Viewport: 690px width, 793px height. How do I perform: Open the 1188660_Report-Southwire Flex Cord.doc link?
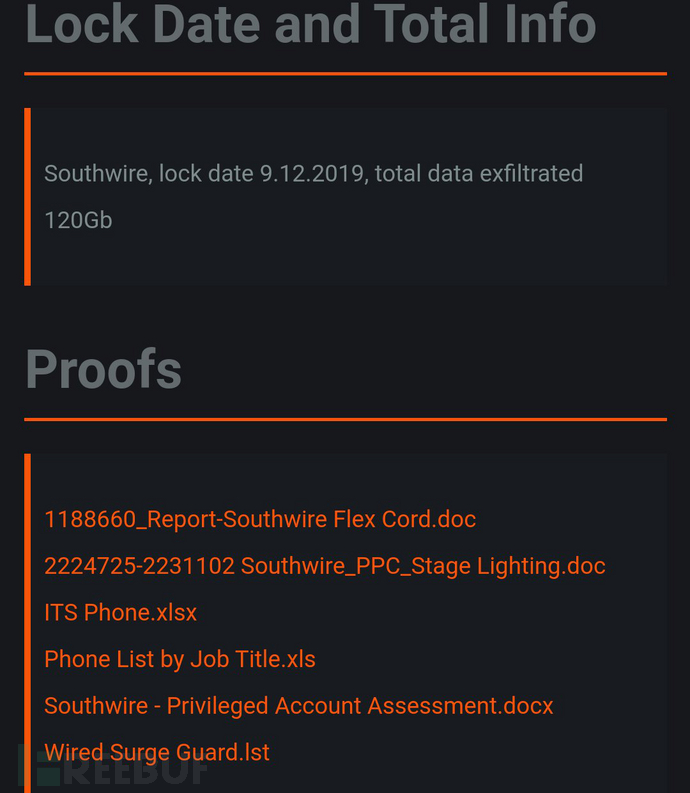[260, 519]
